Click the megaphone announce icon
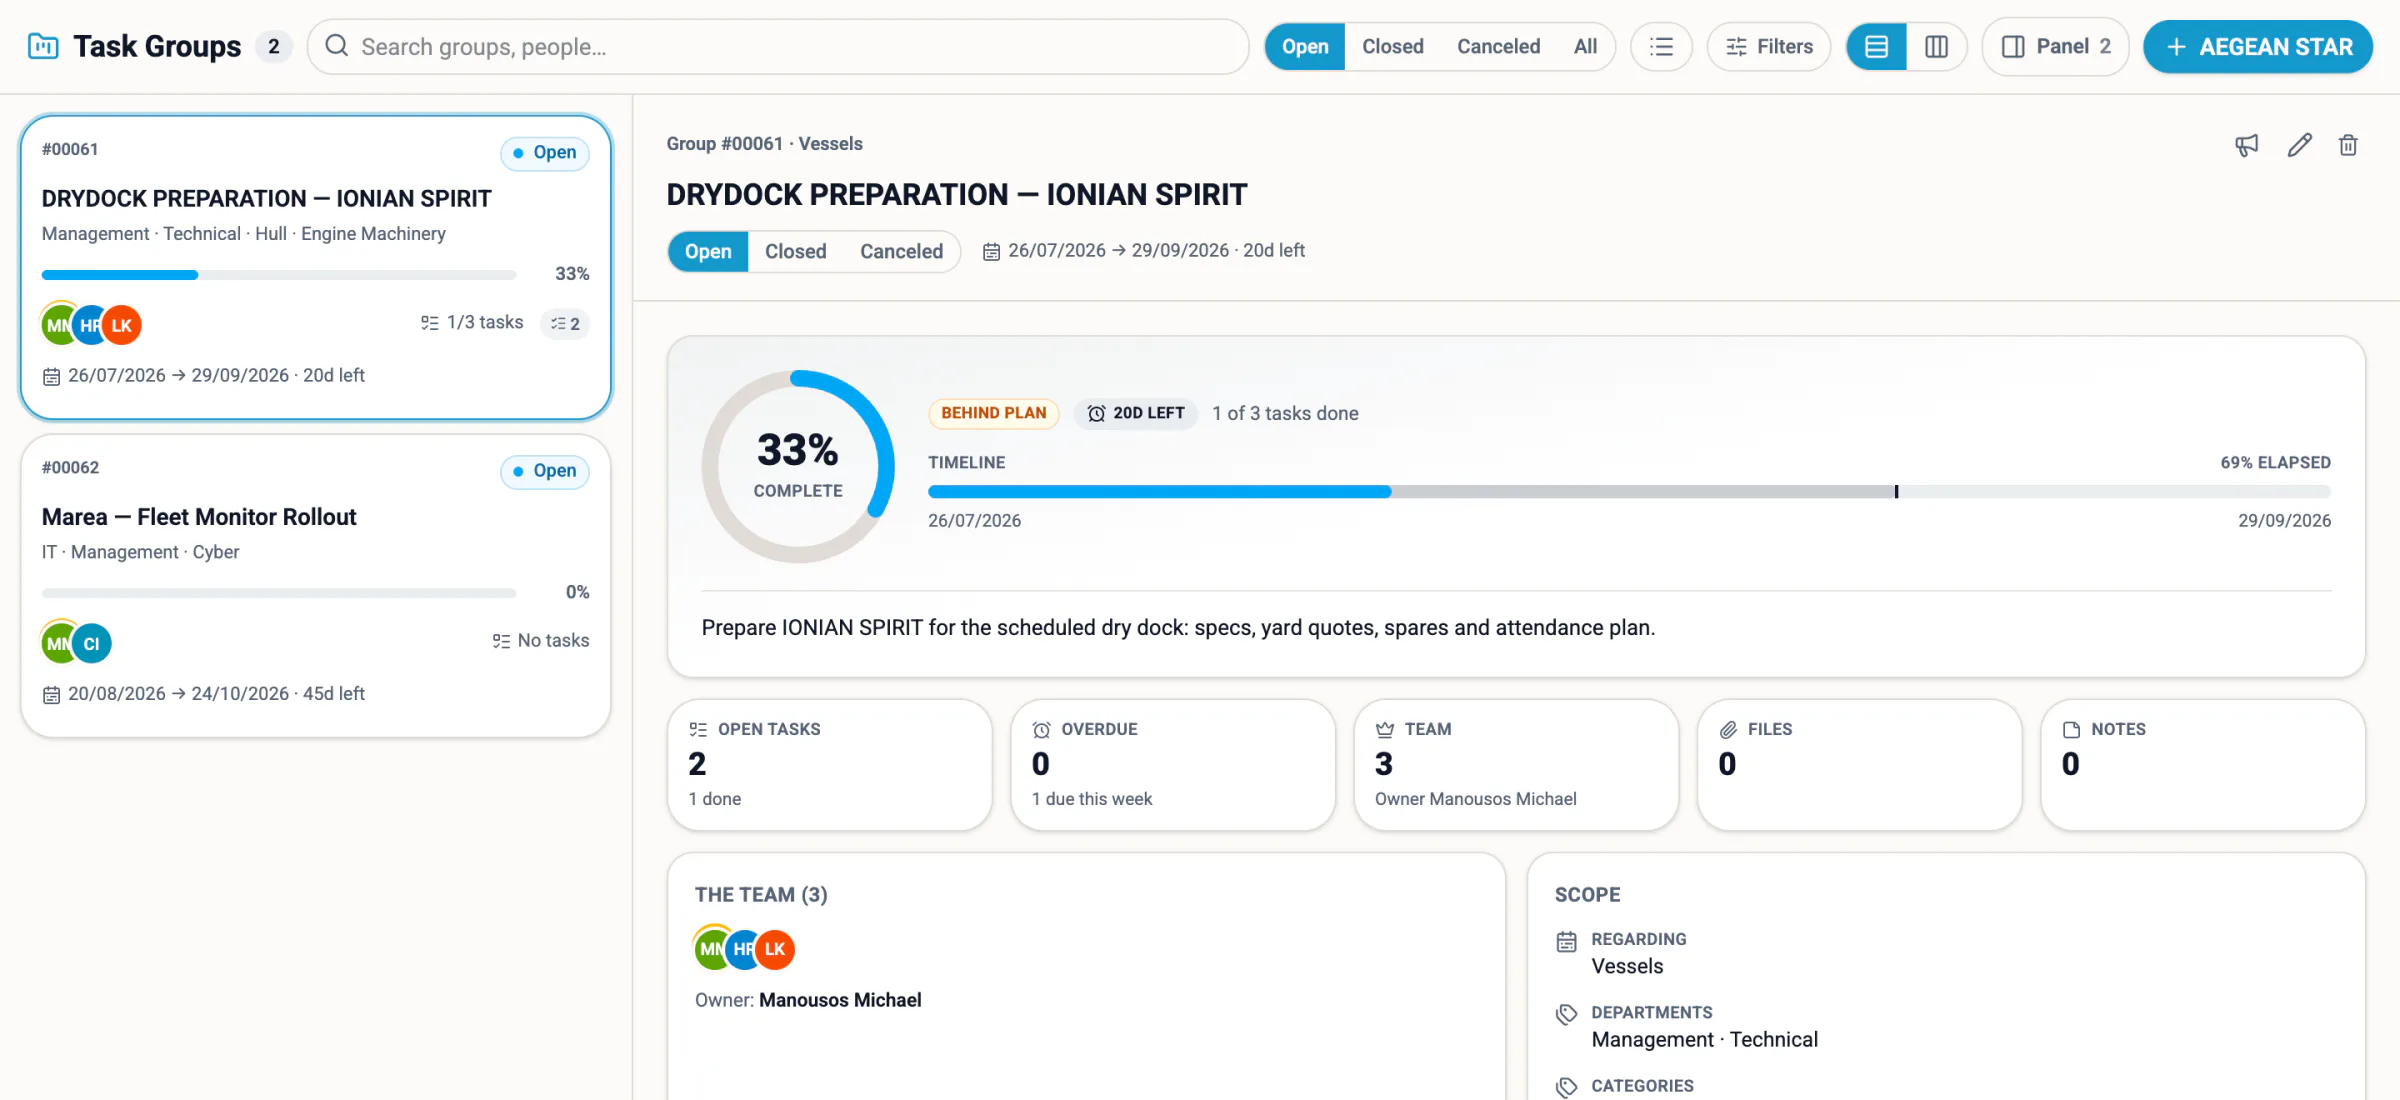The height and width of the screenshot is (1100, 2400). pos(2246,146)
